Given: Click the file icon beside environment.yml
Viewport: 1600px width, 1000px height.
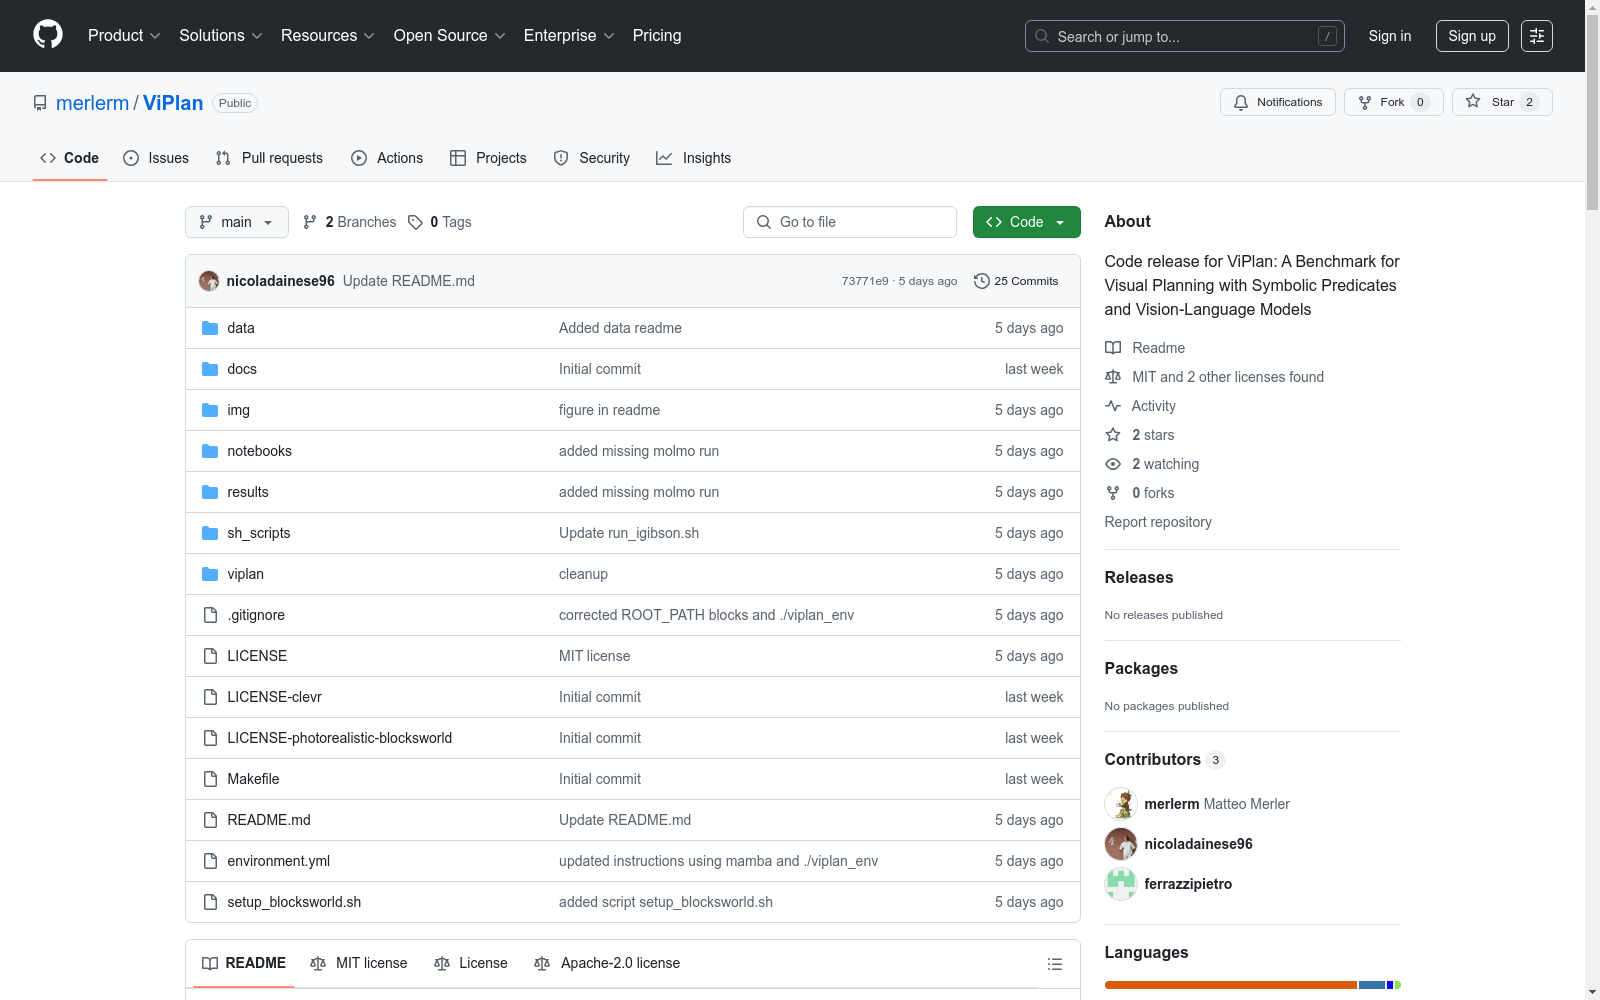Looking at the screenshot, I should (x=210, y=861).
